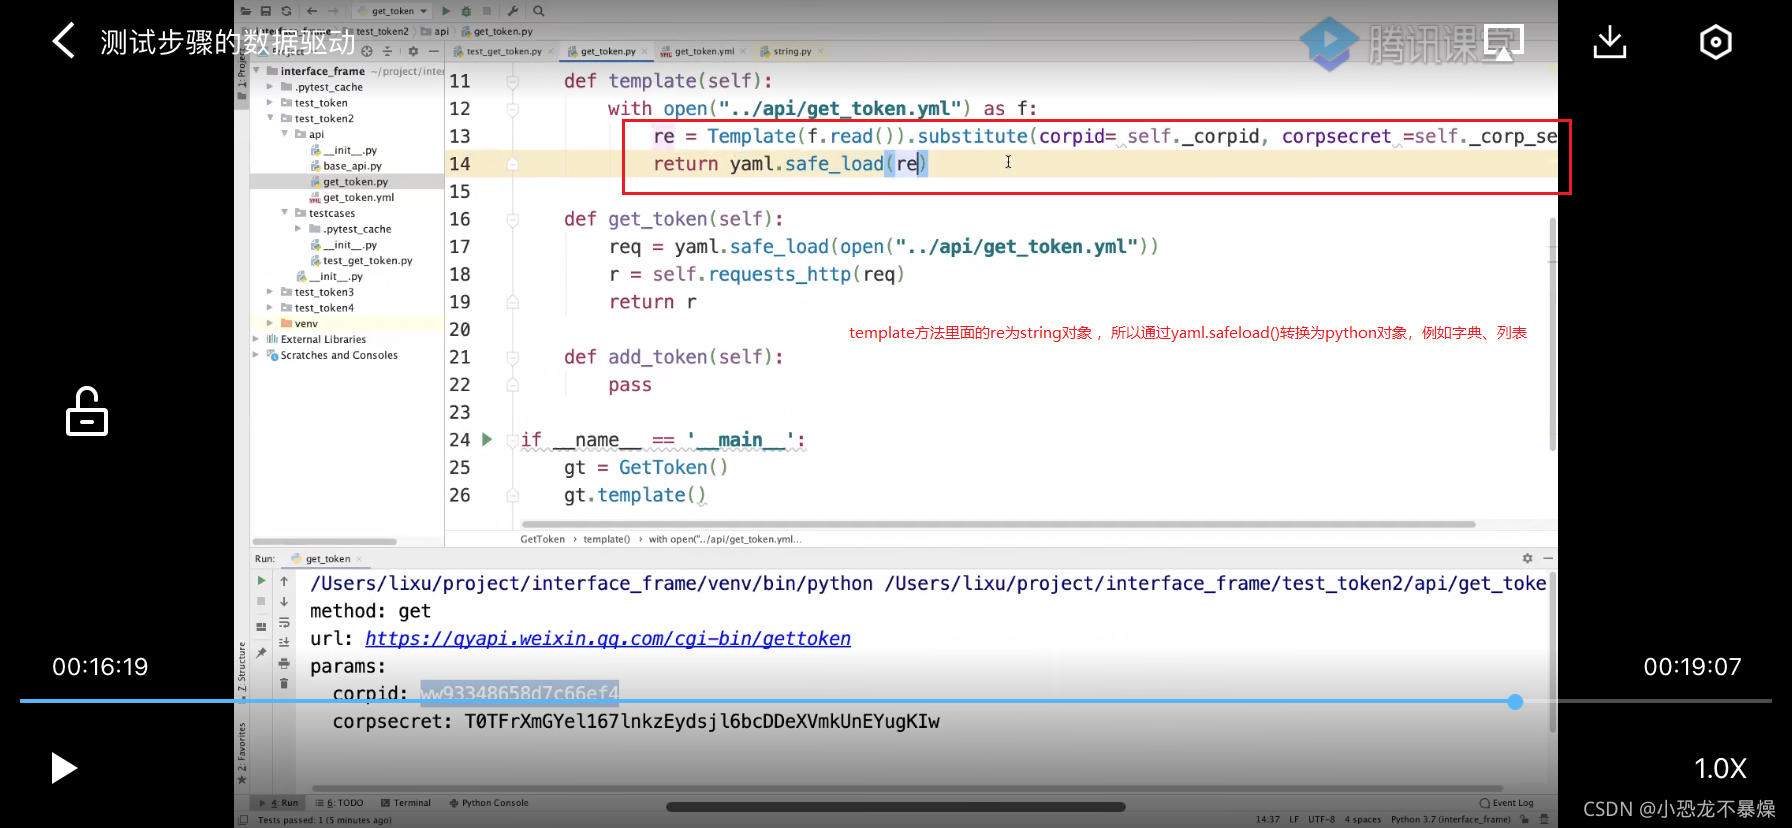Navigate back with the toolbar left arrow
1792x828 pixels.
[x=312, y=11]
